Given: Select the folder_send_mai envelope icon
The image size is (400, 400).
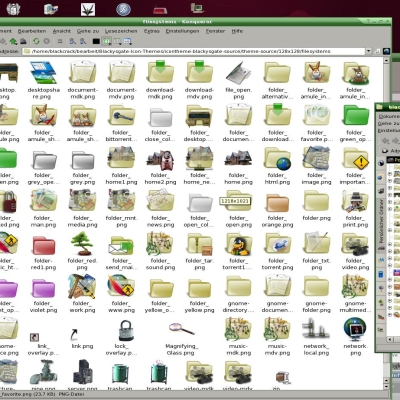Looking at the screenshot, I should coord(122,244).
